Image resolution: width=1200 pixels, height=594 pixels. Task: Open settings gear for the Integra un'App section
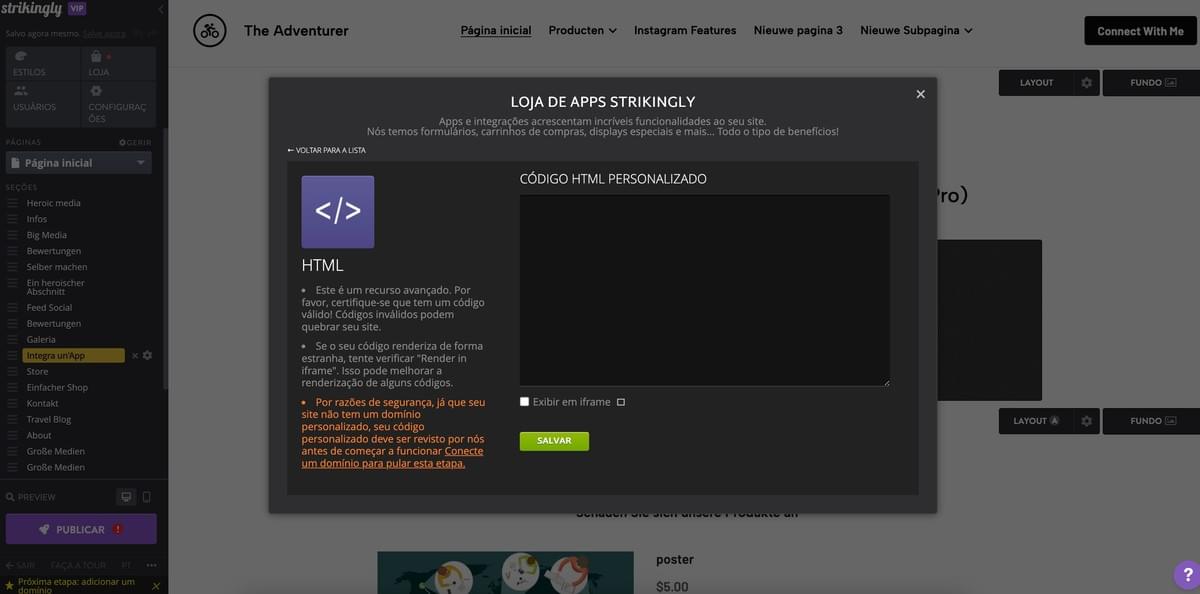click(x=148, y=355)
